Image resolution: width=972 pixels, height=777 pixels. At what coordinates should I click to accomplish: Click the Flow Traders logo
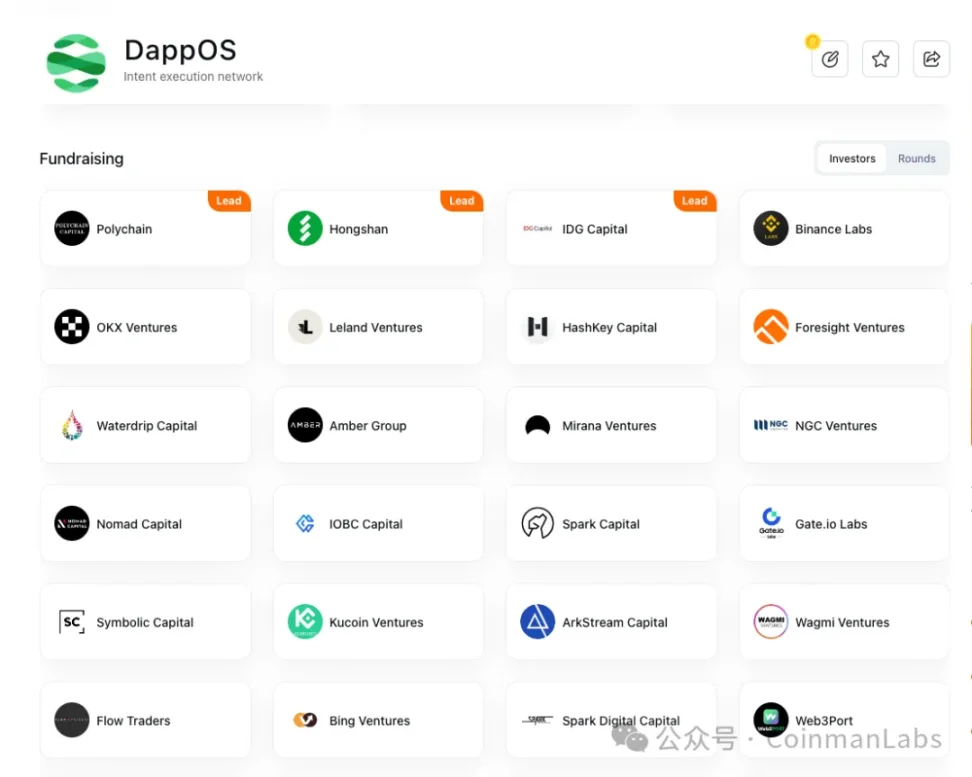[x=72, y=720]
